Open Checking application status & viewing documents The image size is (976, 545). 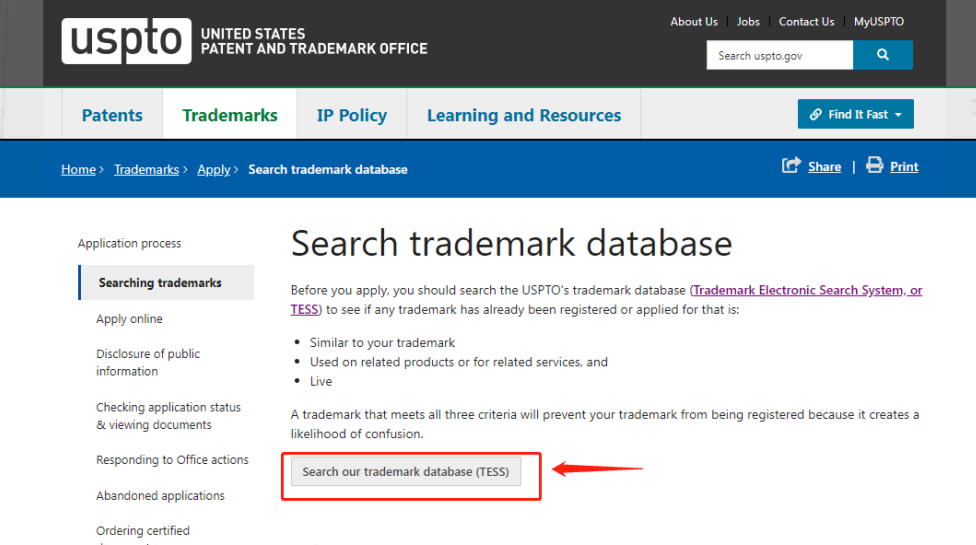click(168, 416)
